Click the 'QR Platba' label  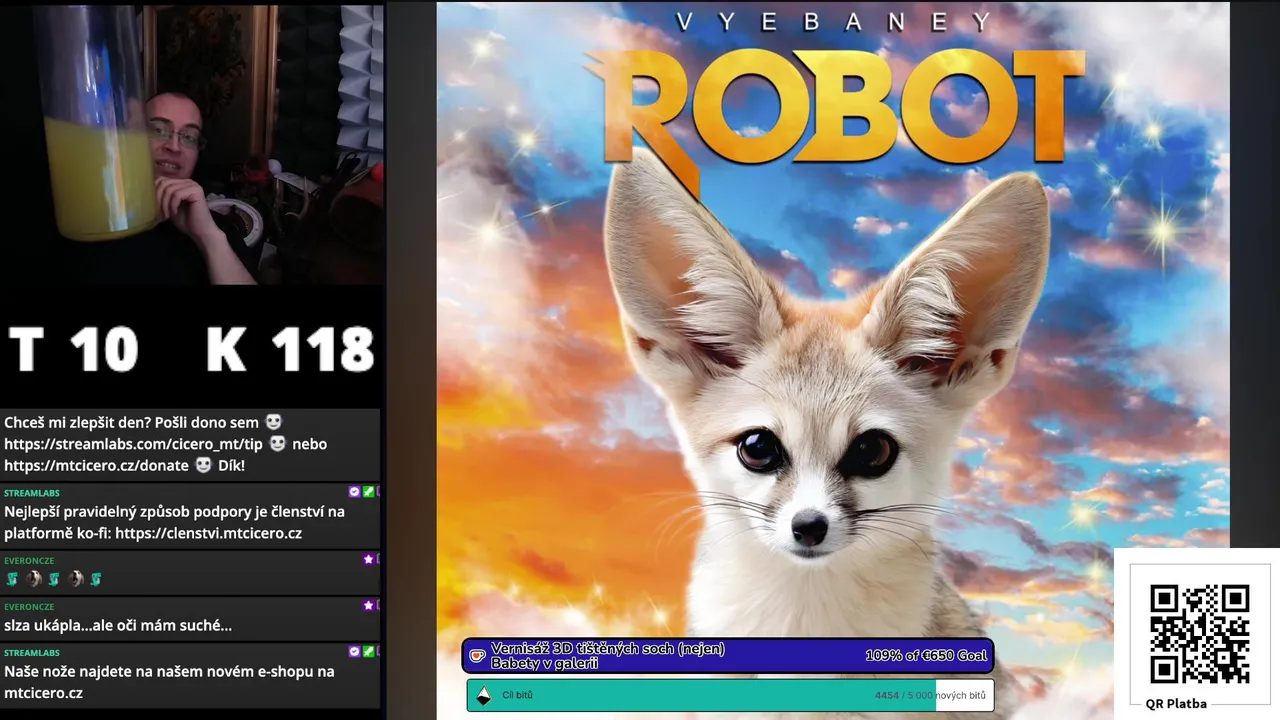(x=1176, y=703)
